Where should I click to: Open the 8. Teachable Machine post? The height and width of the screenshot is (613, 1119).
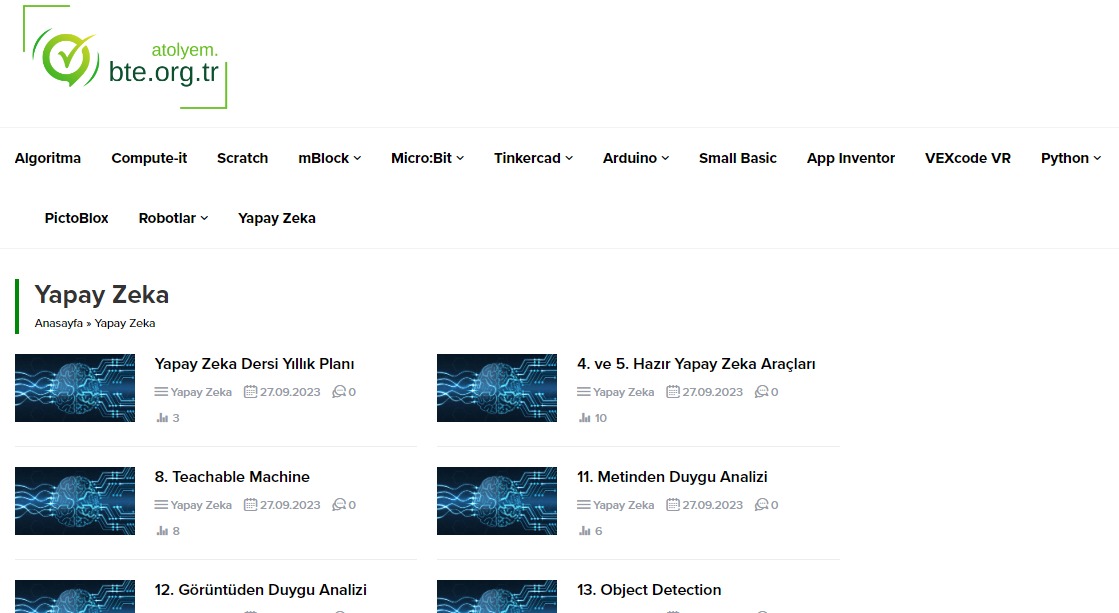click(232, 476)
